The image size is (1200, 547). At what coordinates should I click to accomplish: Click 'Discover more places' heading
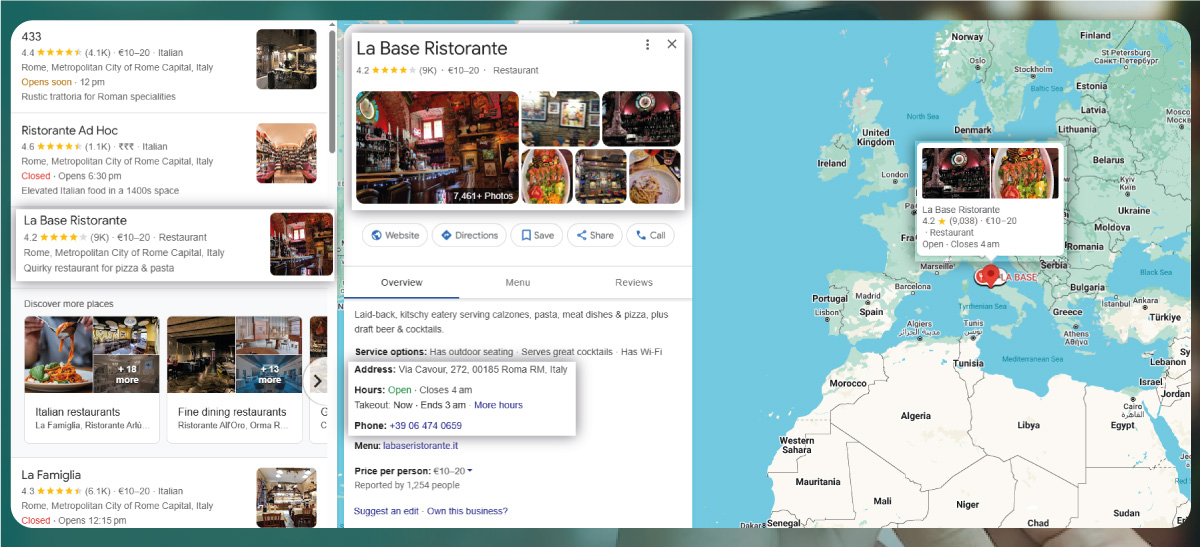68,304
